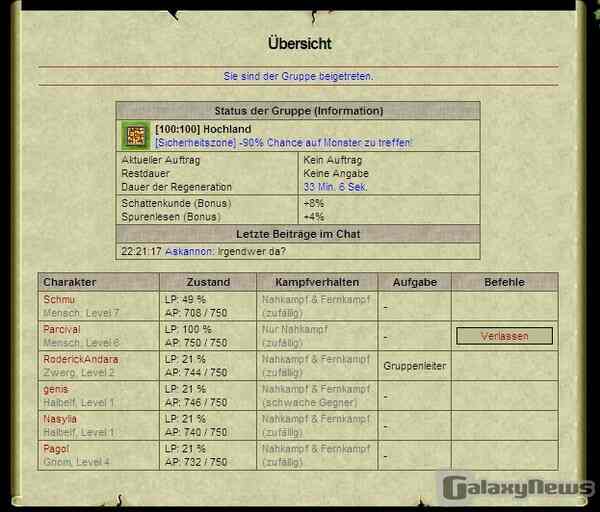Open Schmu character profile link
This screenshot has height=512, width=600.
click(x=59, y=299)
